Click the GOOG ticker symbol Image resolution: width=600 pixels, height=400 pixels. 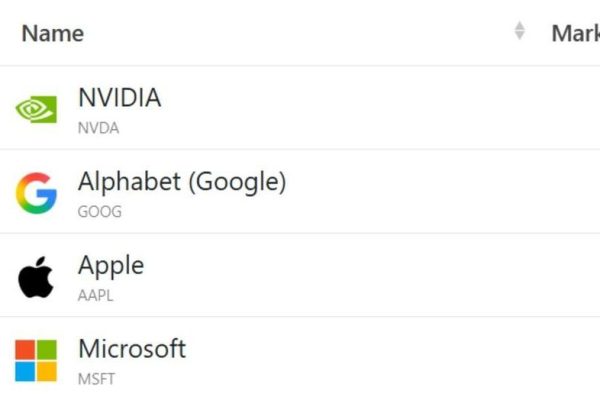tap(99, 212)
